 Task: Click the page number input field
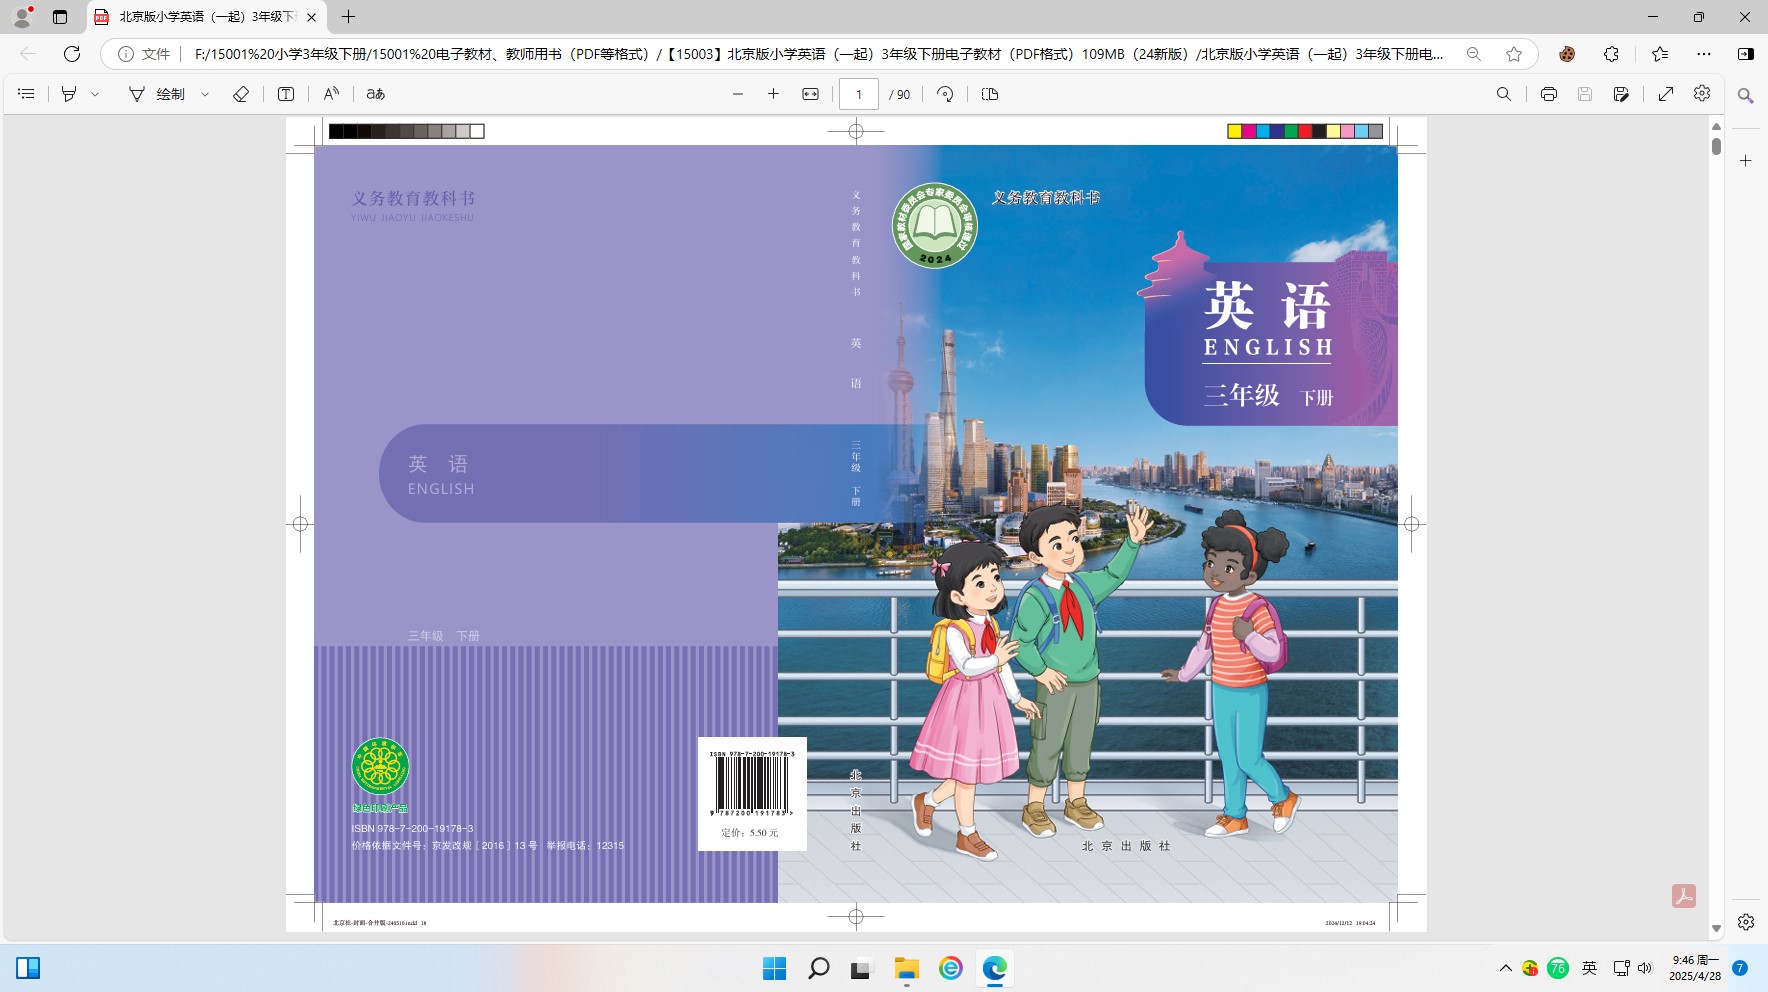(x=858, y=94)
